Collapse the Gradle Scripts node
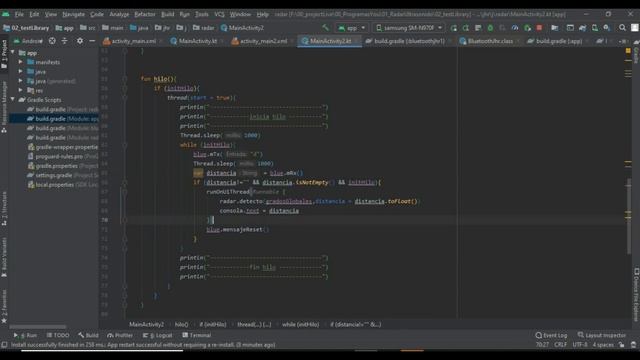640x360 pixels. [13, 100]
